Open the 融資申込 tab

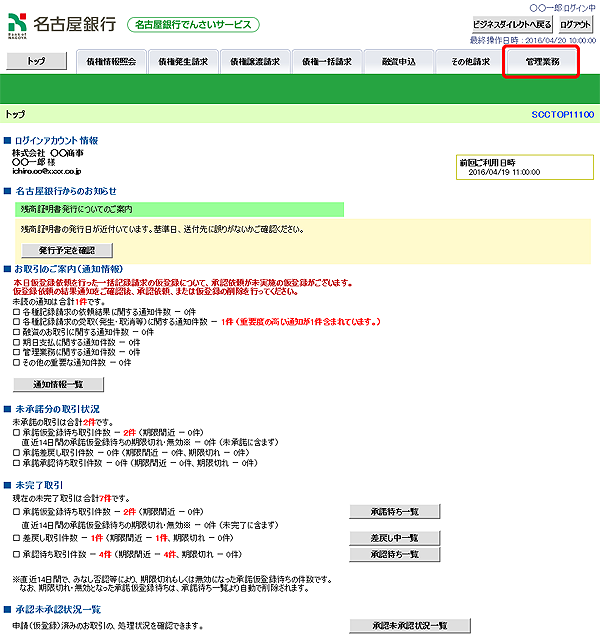pyautogui.click(x=398, y=62)
